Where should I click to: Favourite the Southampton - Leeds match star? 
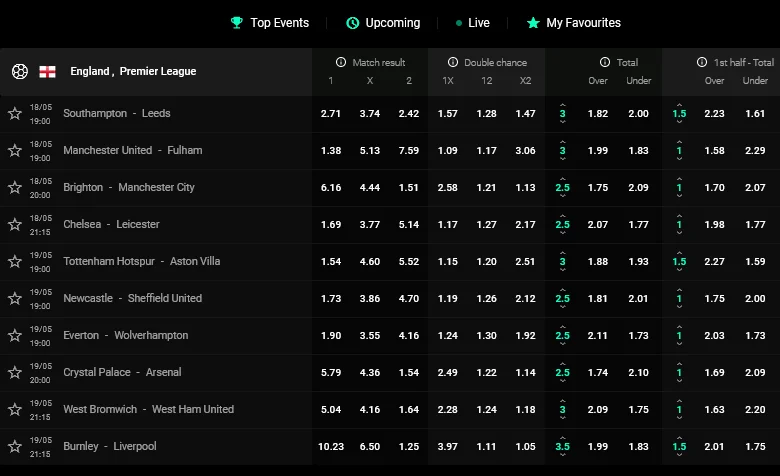(15, 114)
